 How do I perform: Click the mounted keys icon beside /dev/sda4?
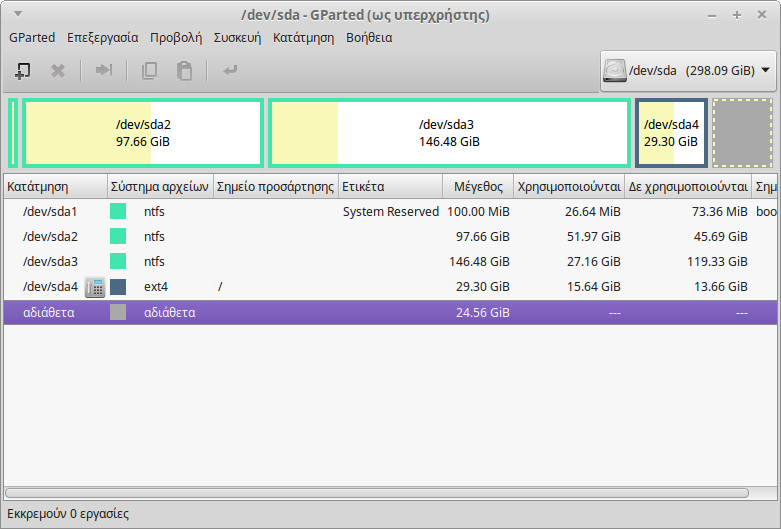pyautogui.click(x=95, y=287)
